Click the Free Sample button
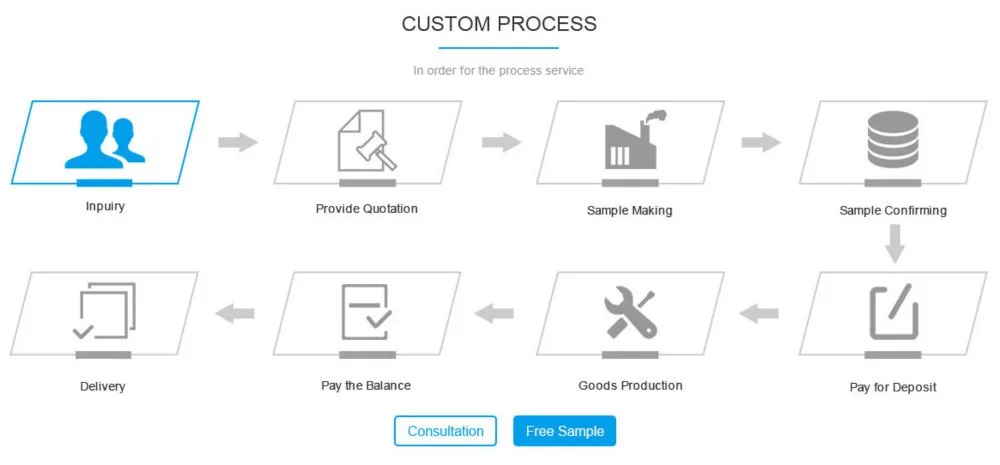This screenshot has height=465, width=1000. [x=564, y=431]
